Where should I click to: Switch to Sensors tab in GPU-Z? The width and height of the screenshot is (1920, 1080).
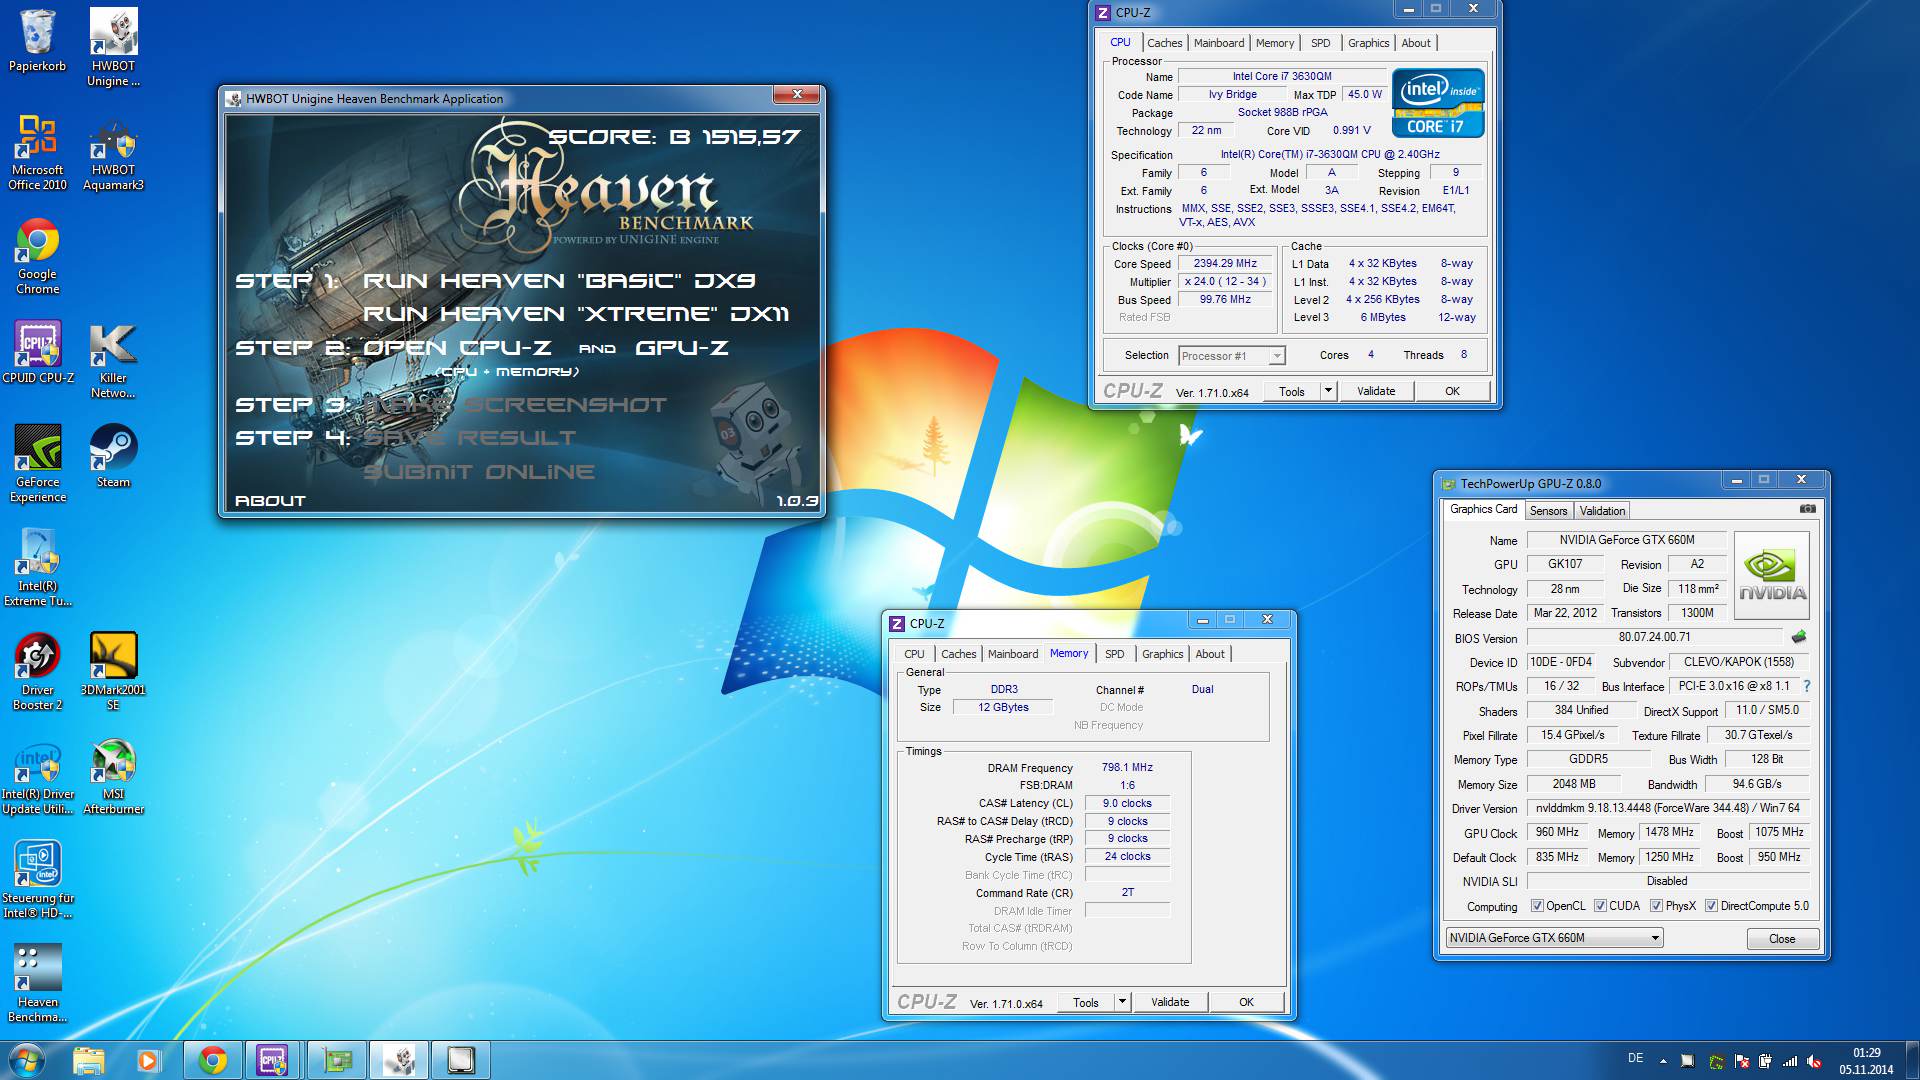pyautogui.click(x=1548, y=511)
